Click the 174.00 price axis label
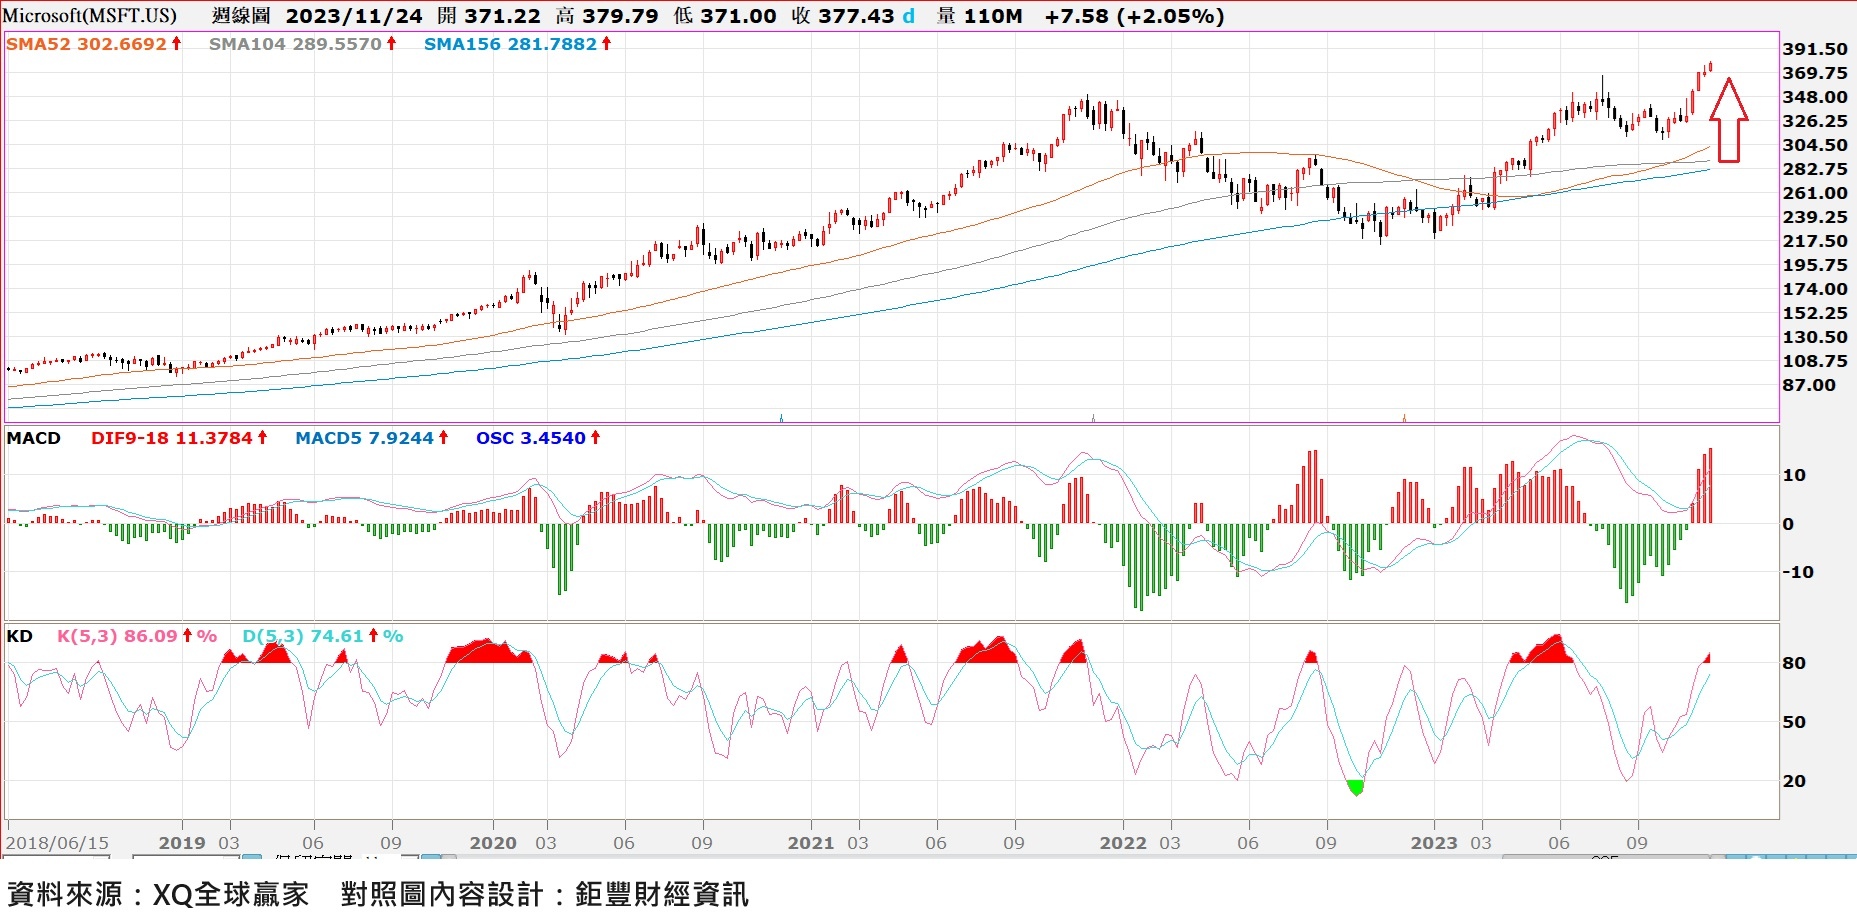 [1815, 289]
